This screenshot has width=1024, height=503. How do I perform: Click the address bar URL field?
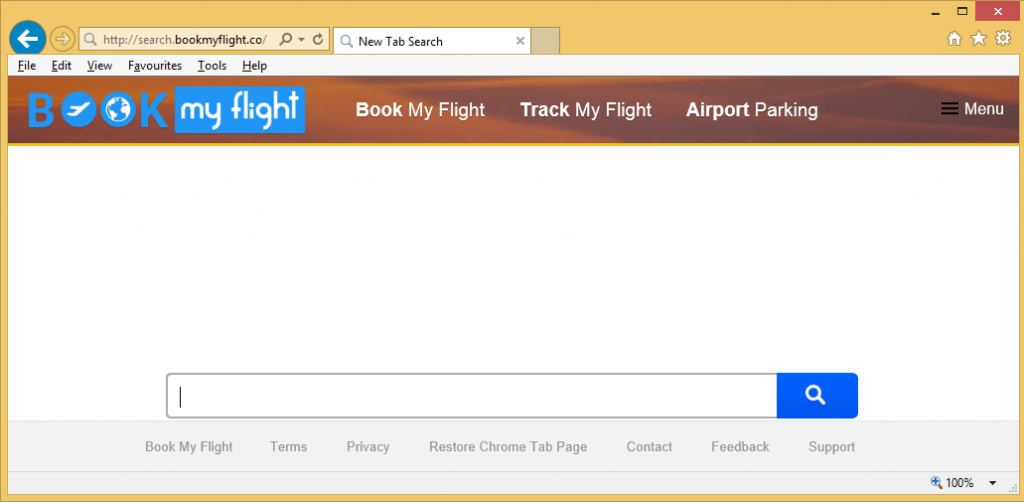tap(184, 40)
